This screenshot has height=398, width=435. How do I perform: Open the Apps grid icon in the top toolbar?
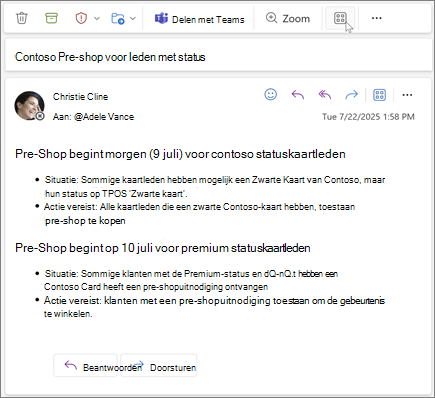click(x=340, y=18)
